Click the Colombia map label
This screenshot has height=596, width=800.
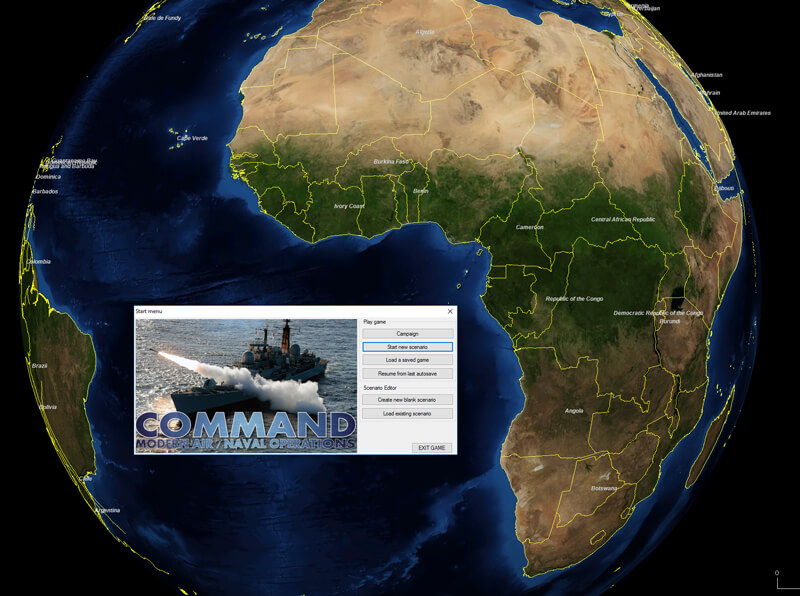(x=38, y=261)
